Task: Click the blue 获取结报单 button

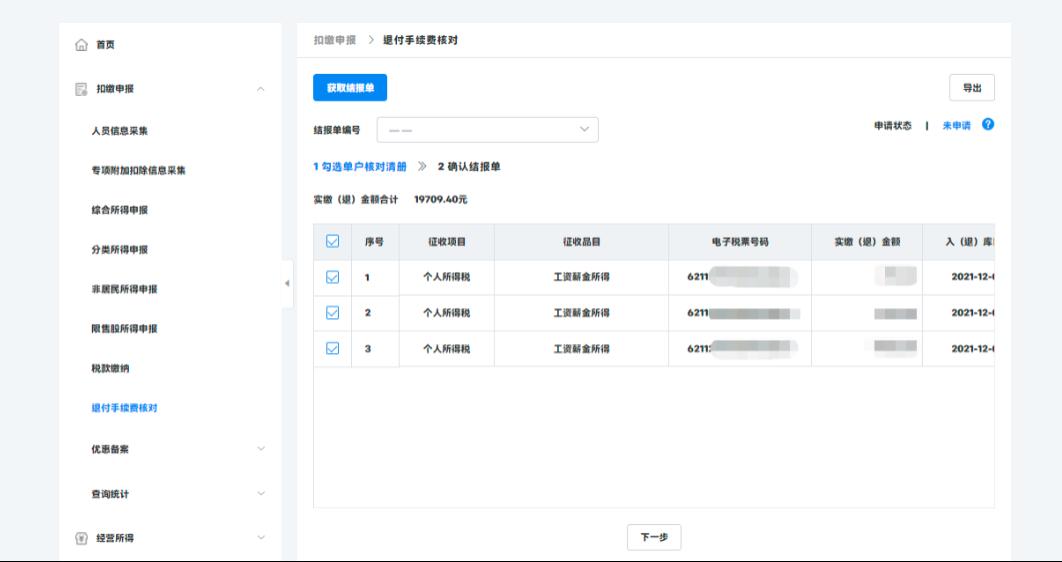Action: point(350,88)
